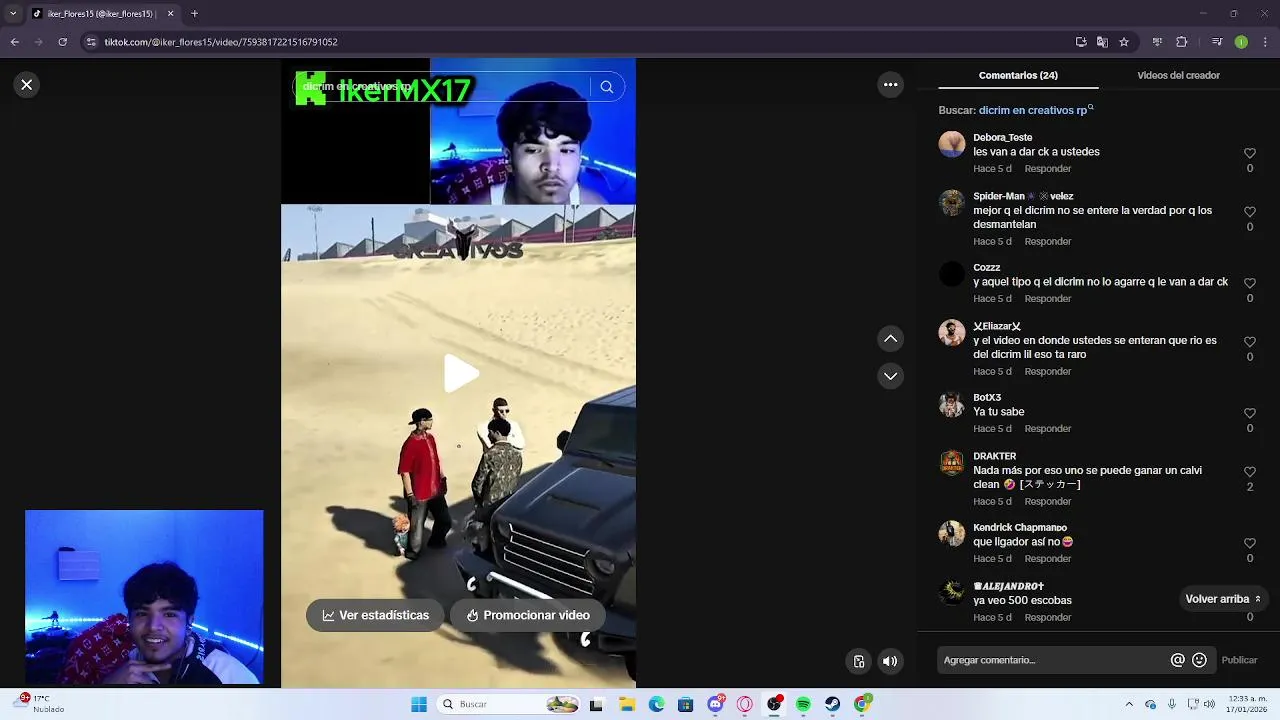
Task: Open Debora_Teste's profile avatar
Action: 952,144
